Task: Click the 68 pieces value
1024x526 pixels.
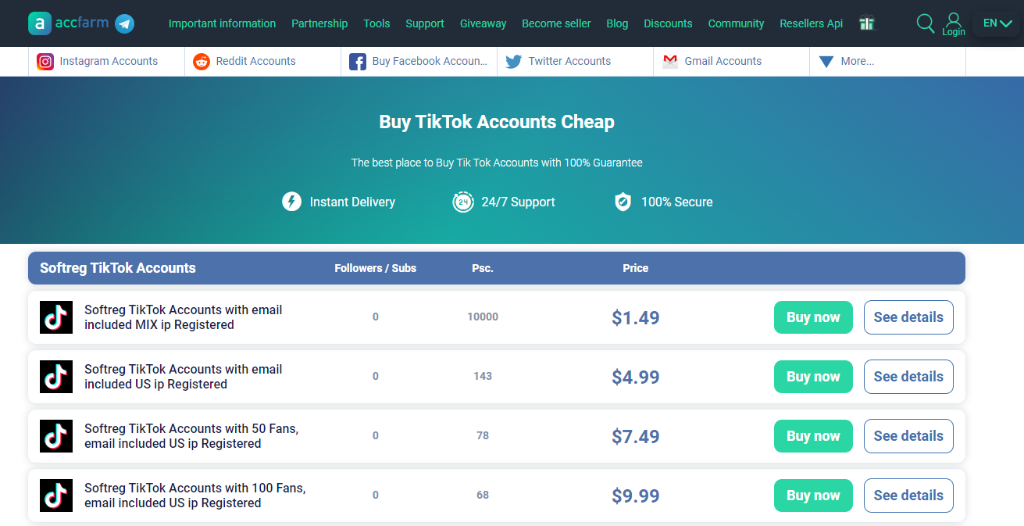Action: click(x=483, y=495)
